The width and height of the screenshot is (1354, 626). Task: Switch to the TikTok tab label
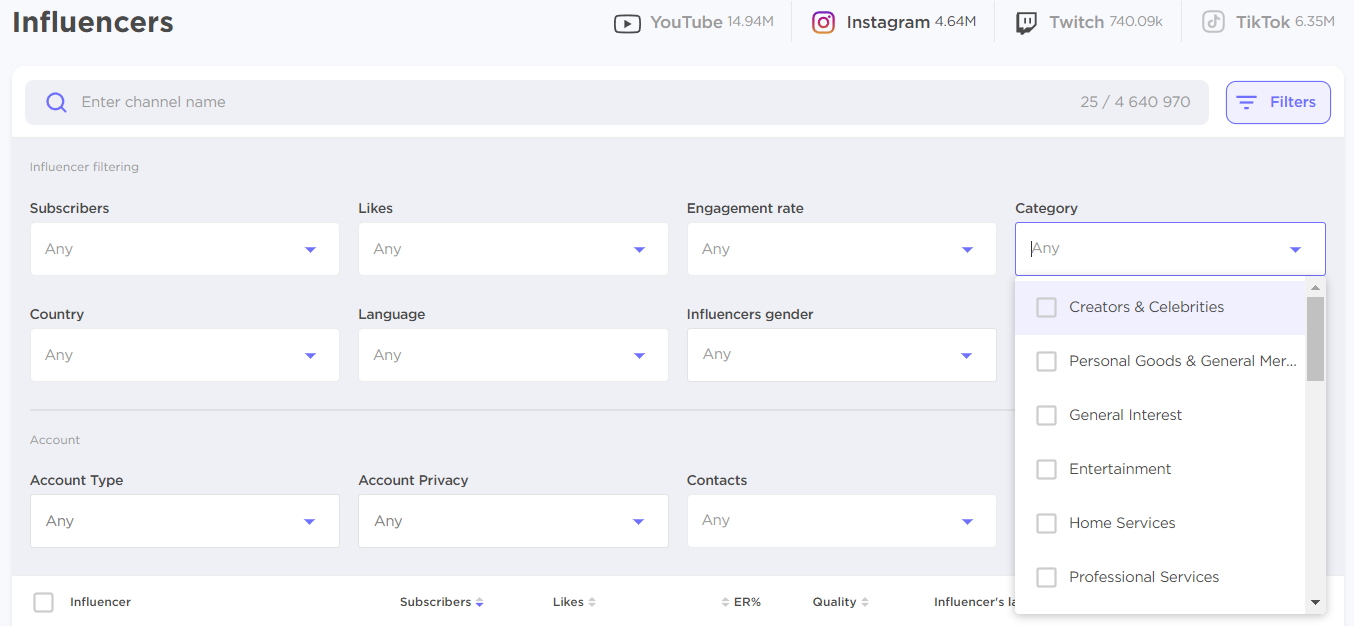(x=1263, y=22)
